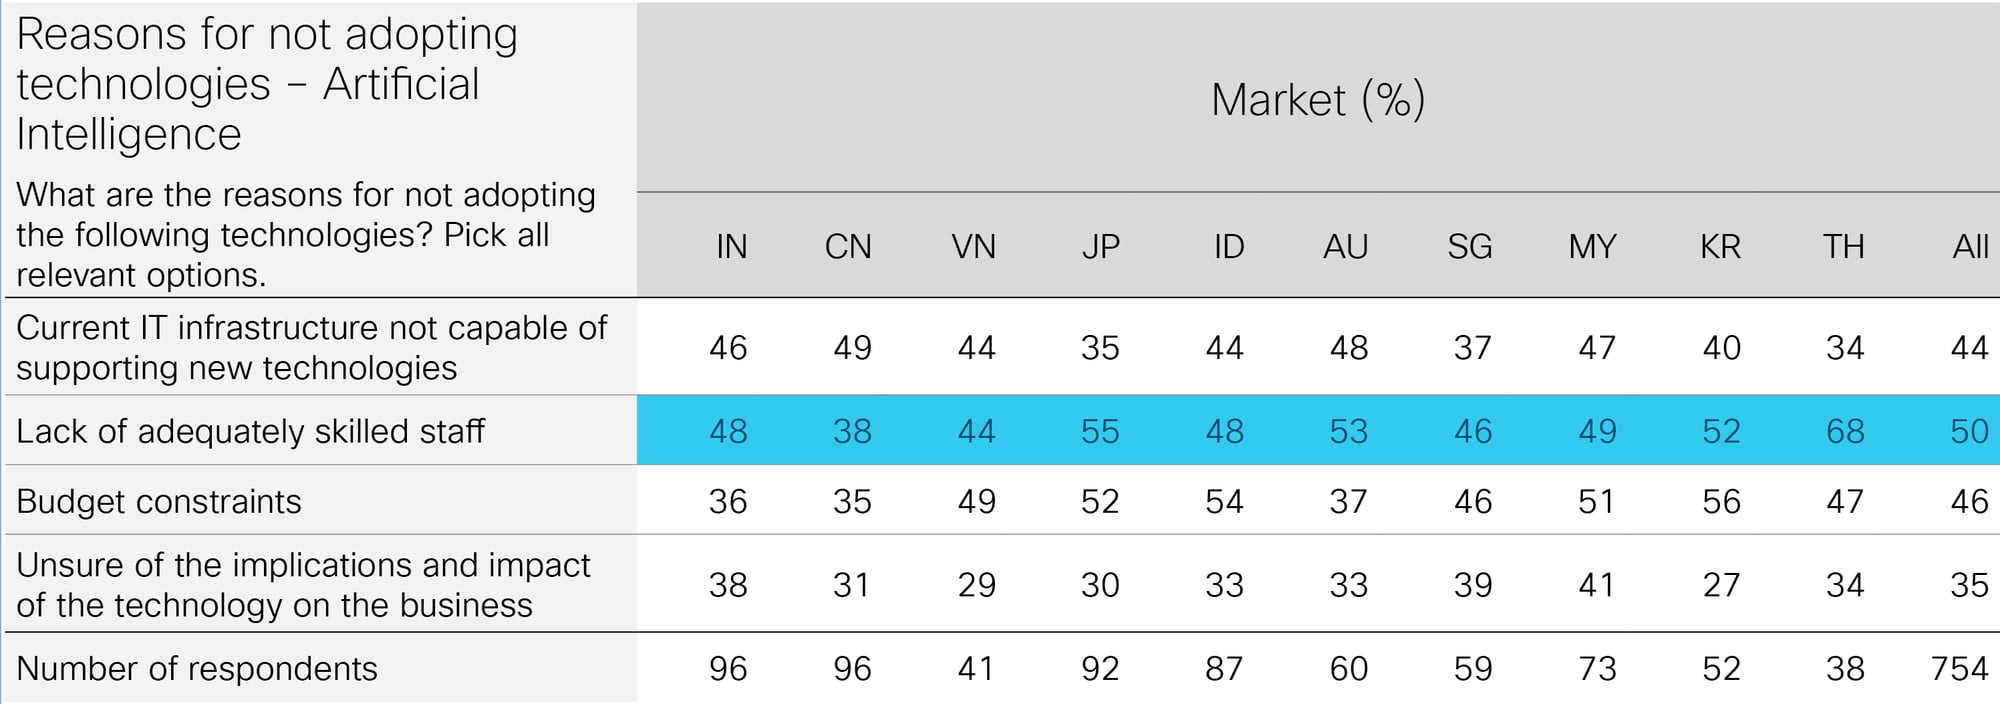Select the 27 value in KR column
This screenshot has width=2000, height=704.
coord(1721,585)
